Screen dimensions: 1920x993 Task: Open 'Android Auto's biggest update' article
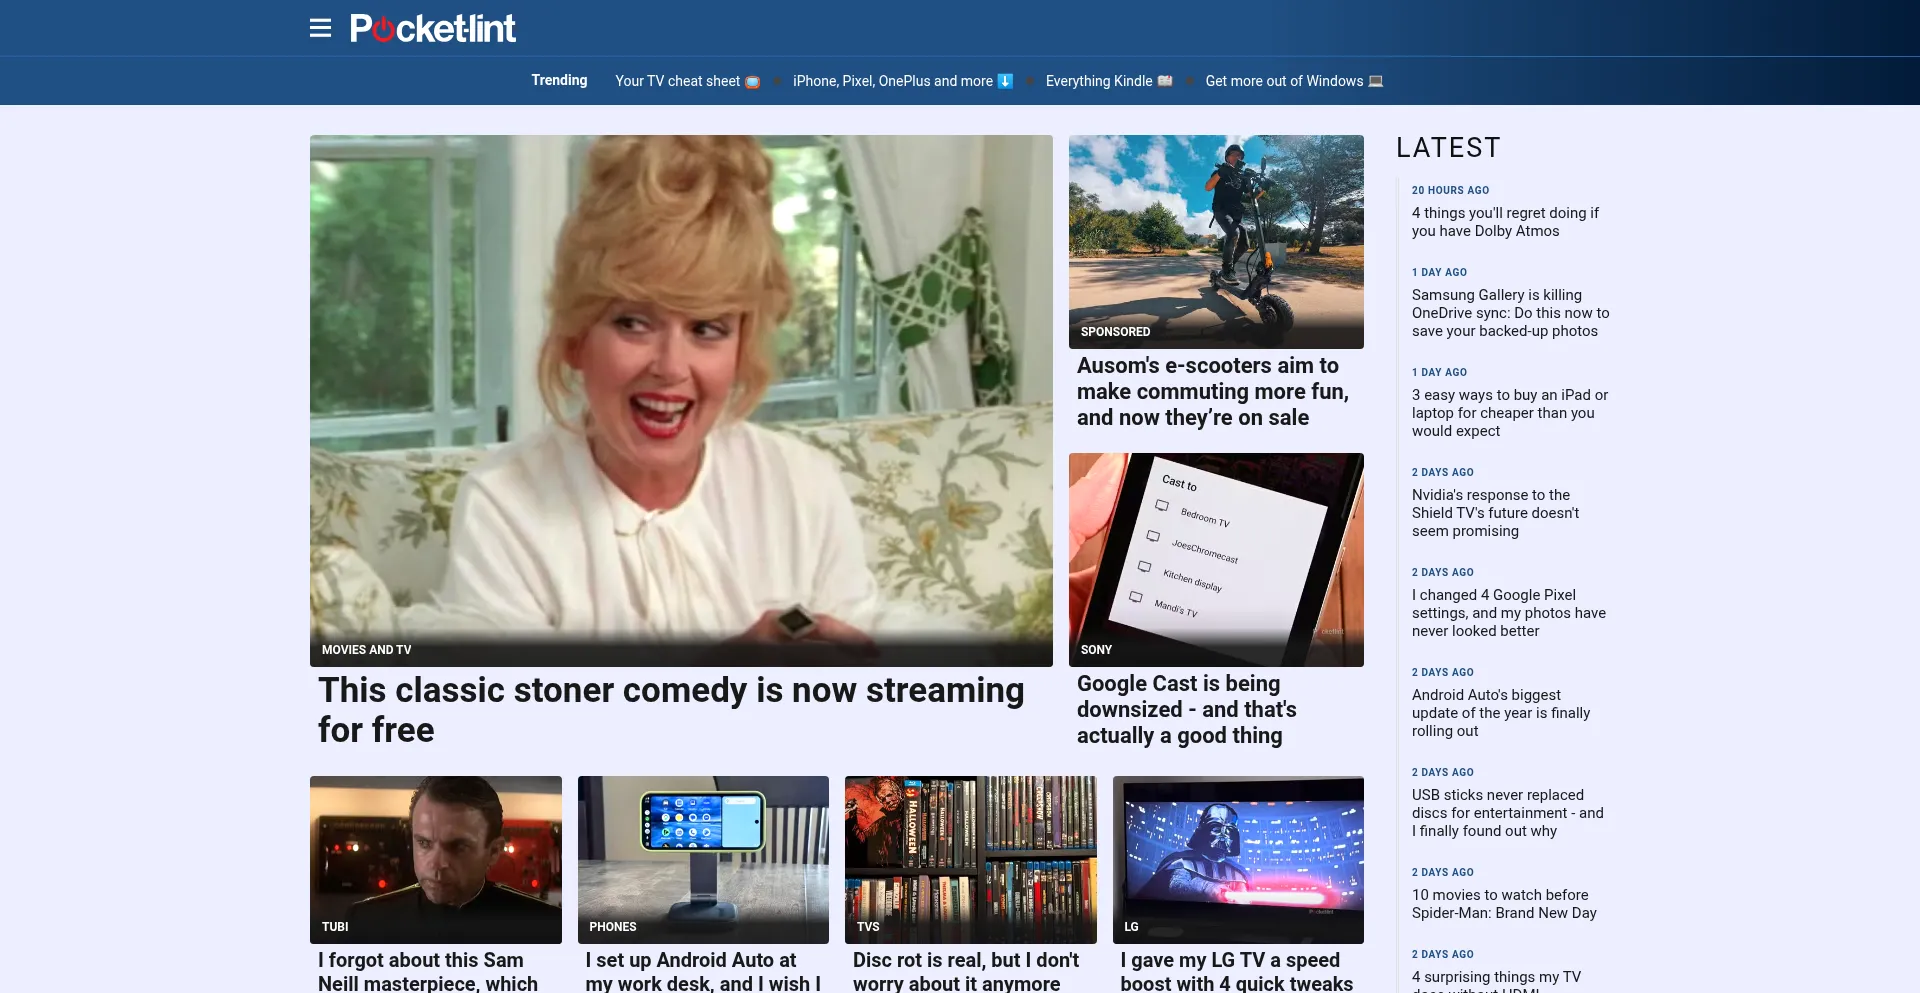point(1501,713)
